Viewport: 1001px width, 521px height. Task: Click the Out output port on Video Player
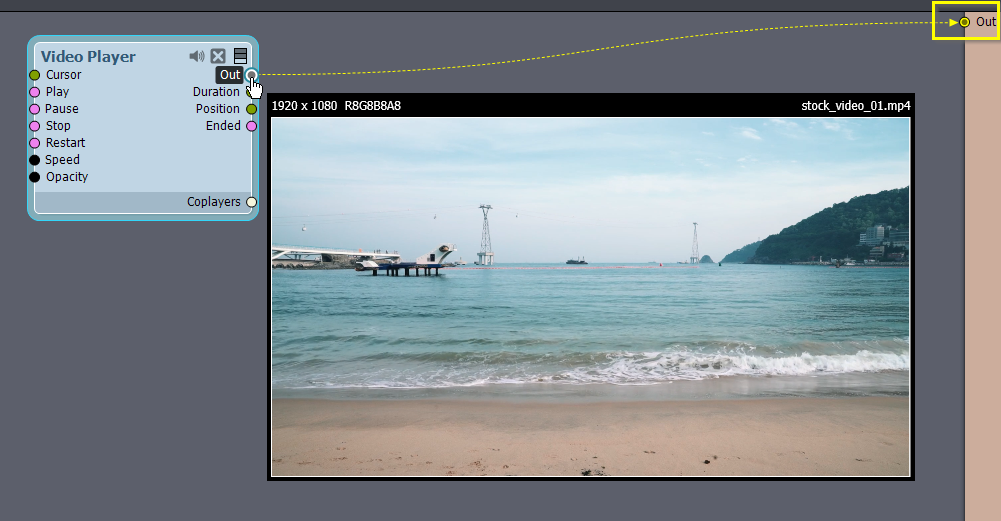coord(252,75)
